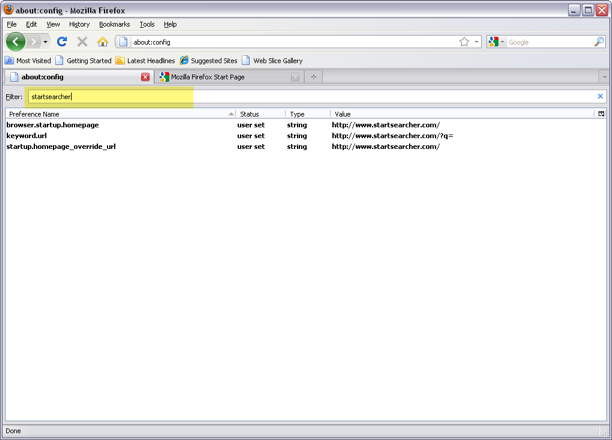Open the Latest Headlines feed
This screenshot has width=612, height=440.
[145, 61]
